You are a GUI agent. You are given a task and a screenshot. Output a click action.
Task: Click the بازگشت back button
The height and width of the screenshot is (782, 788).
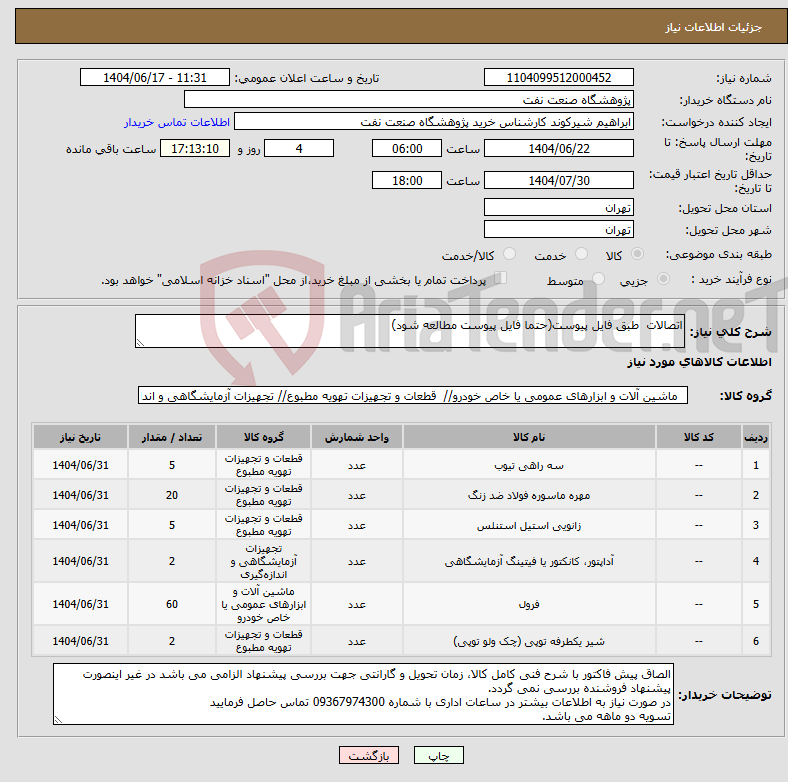coord(369,755)
